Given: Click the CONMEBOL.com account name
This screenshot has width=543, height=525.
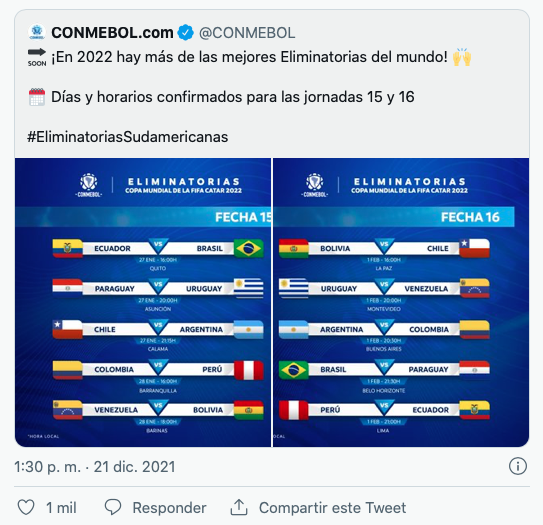Looking at the screenshot, I should 112,33.
